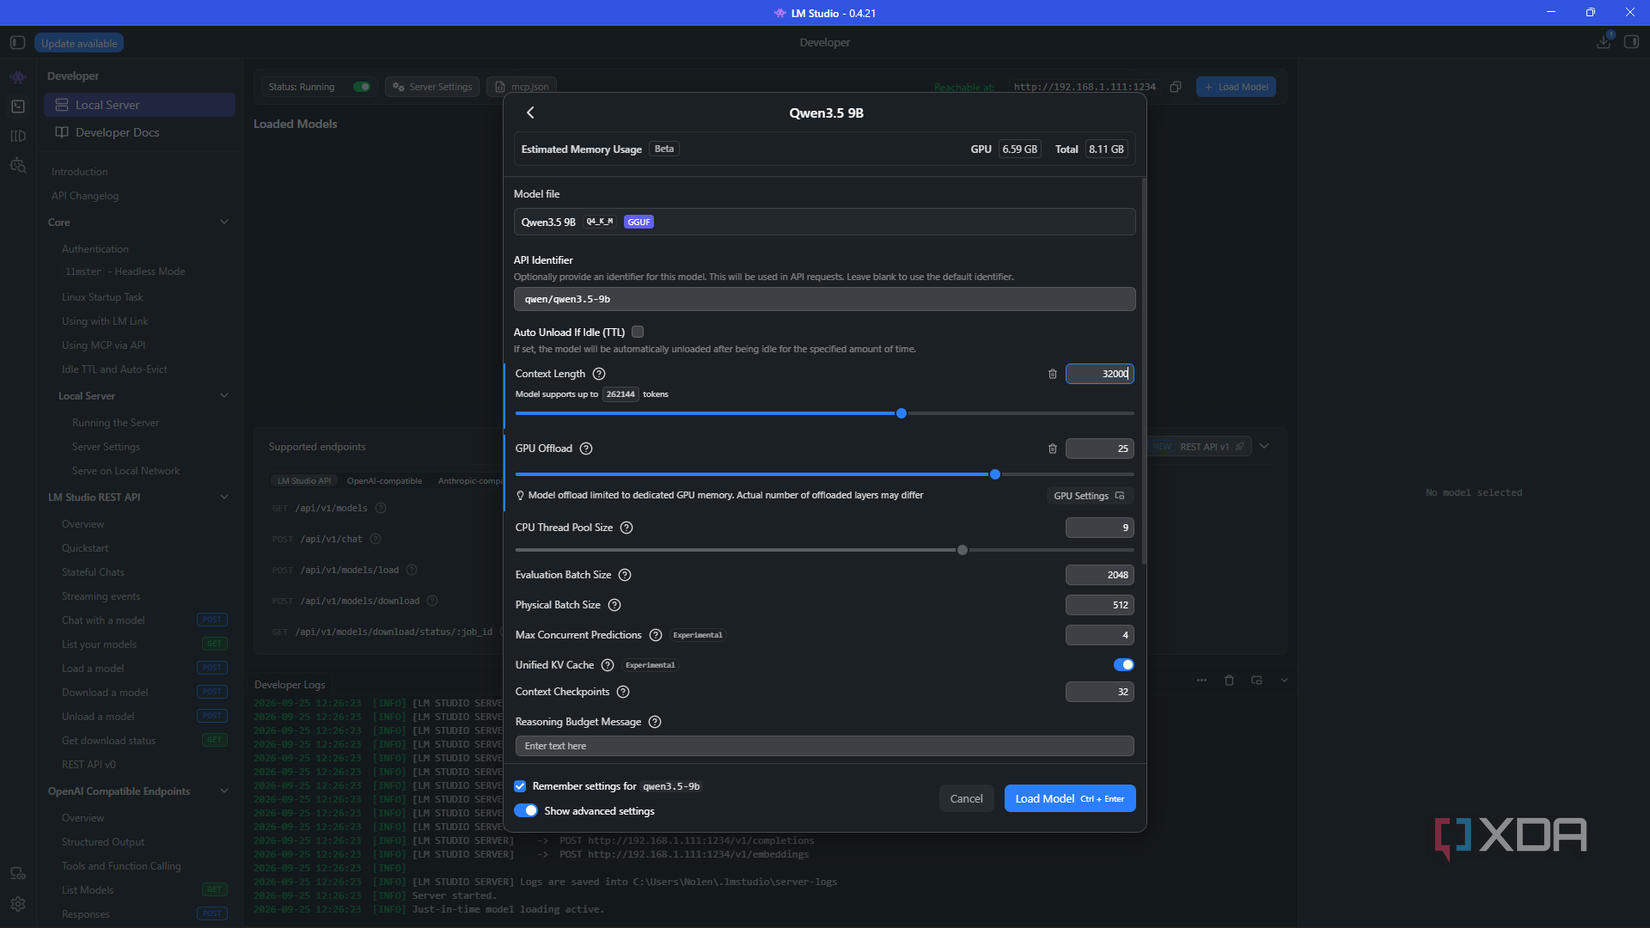Viewport: 1650px width, 928px height.
Task: Show help for CPU Thread Pool Size
Action: point(627,528)
